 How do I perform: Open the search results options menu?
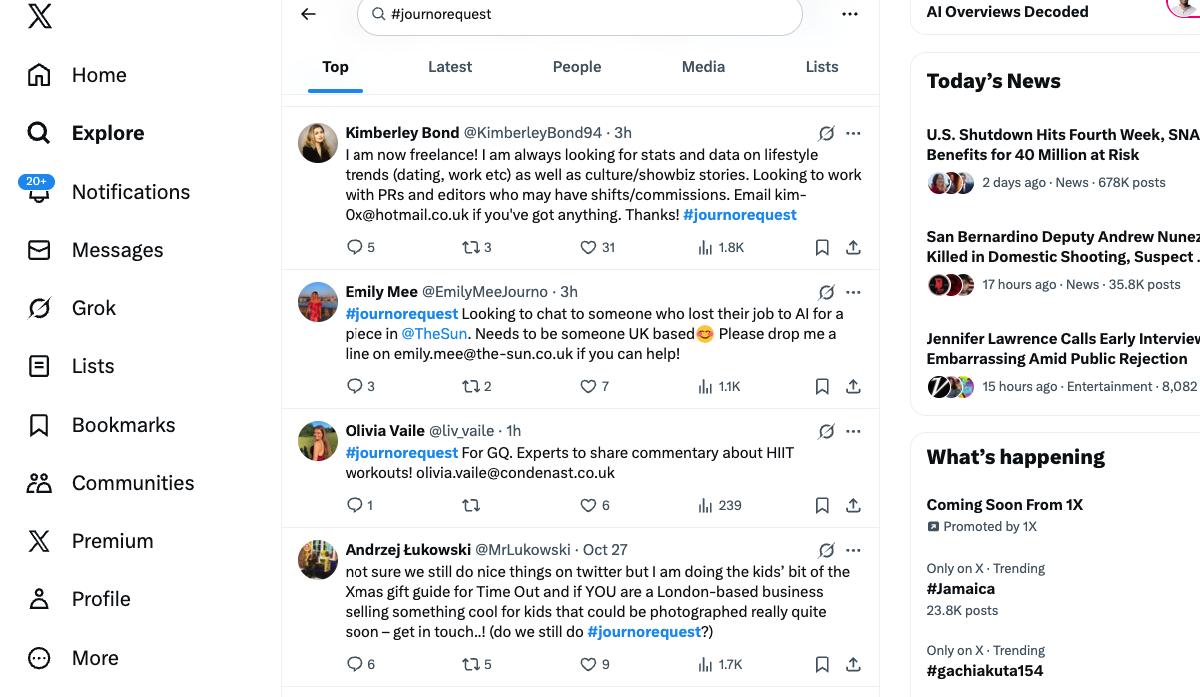point(850,14)
